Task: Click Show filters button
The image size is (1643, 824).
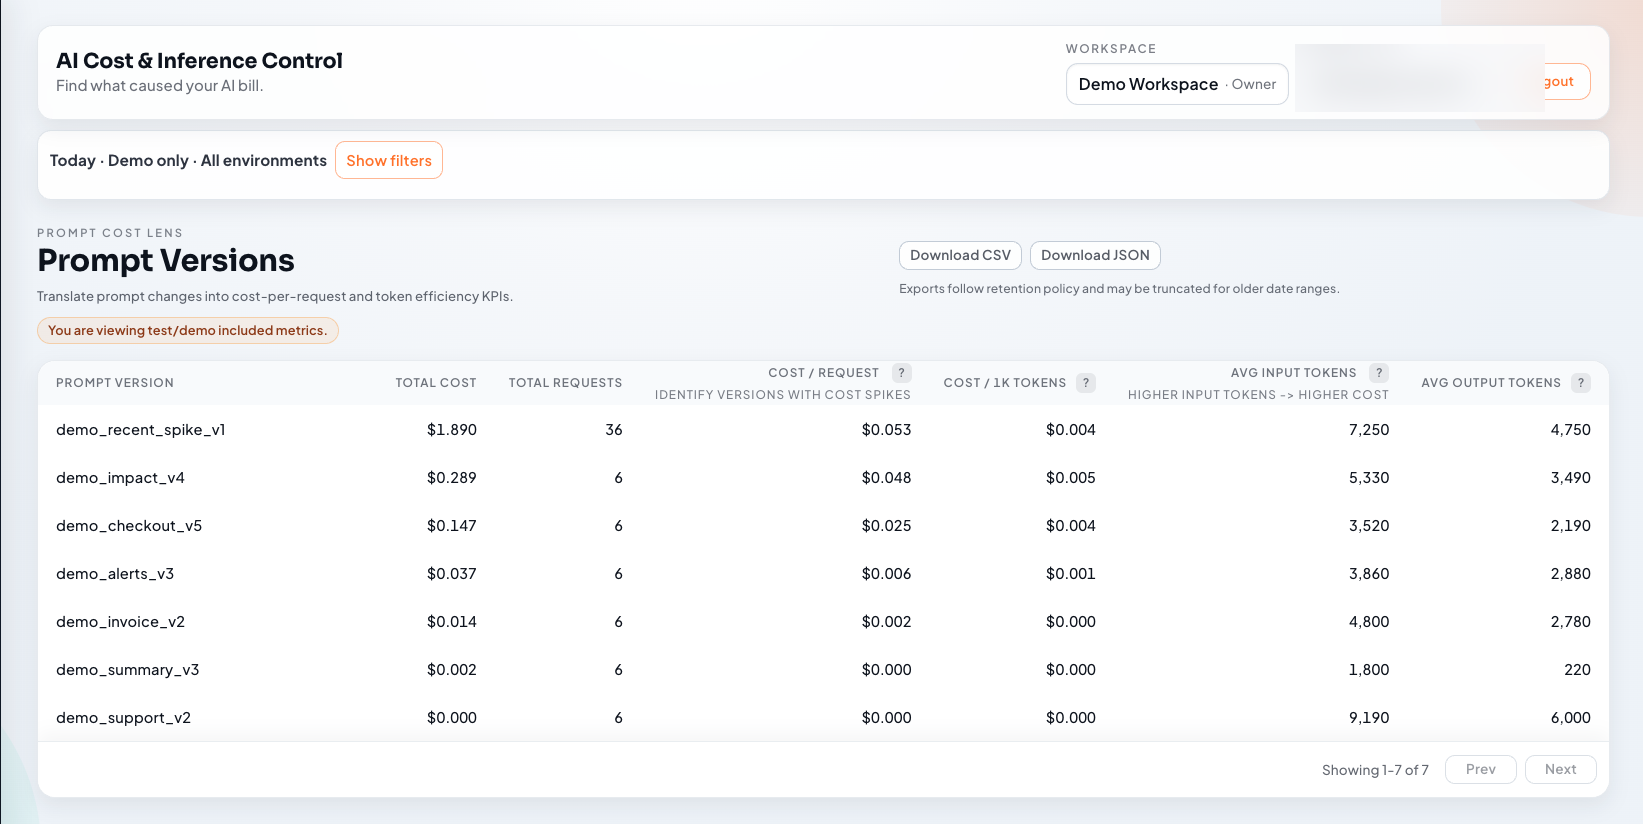Action: (x=389, y=160)
